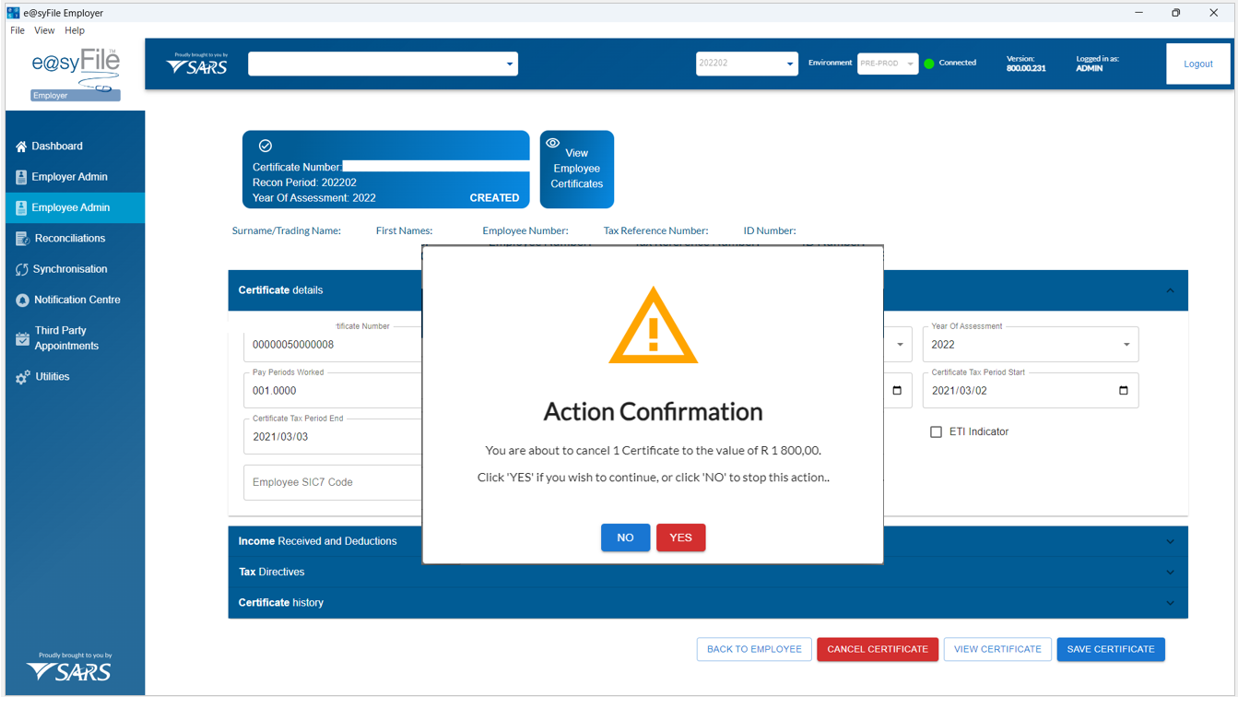Open the Year Of Assessment dropdown
Viewport: 1241px width, 702px height.
[x=1126, y=345]
